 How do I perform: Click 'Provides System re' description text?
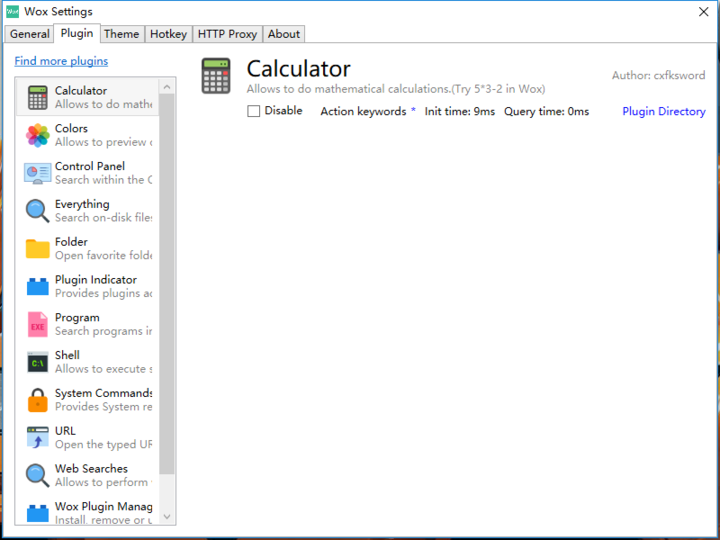pos(104,407)
